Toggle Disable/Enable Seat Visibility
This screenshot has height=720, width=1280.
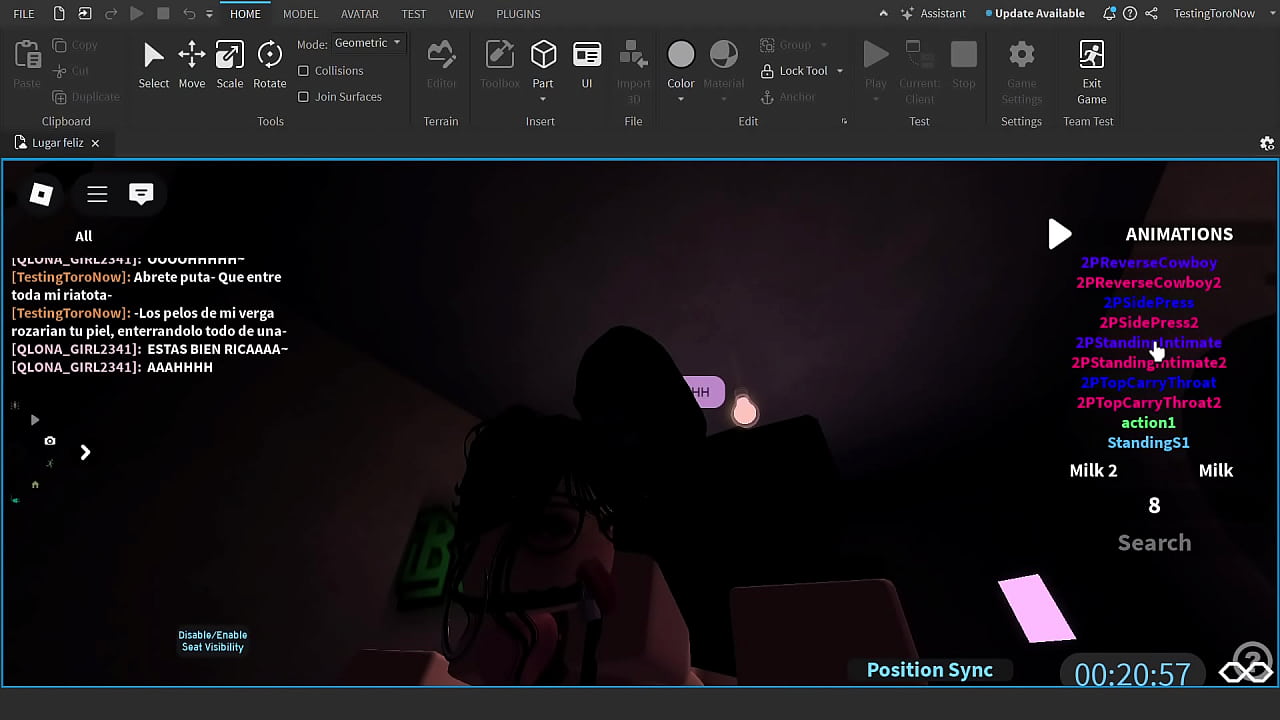(212, 641)
